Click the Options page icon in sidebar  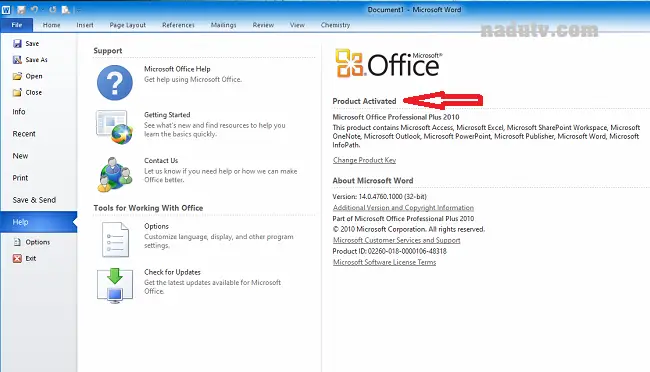pyautogui.click(x=17, y=242)
